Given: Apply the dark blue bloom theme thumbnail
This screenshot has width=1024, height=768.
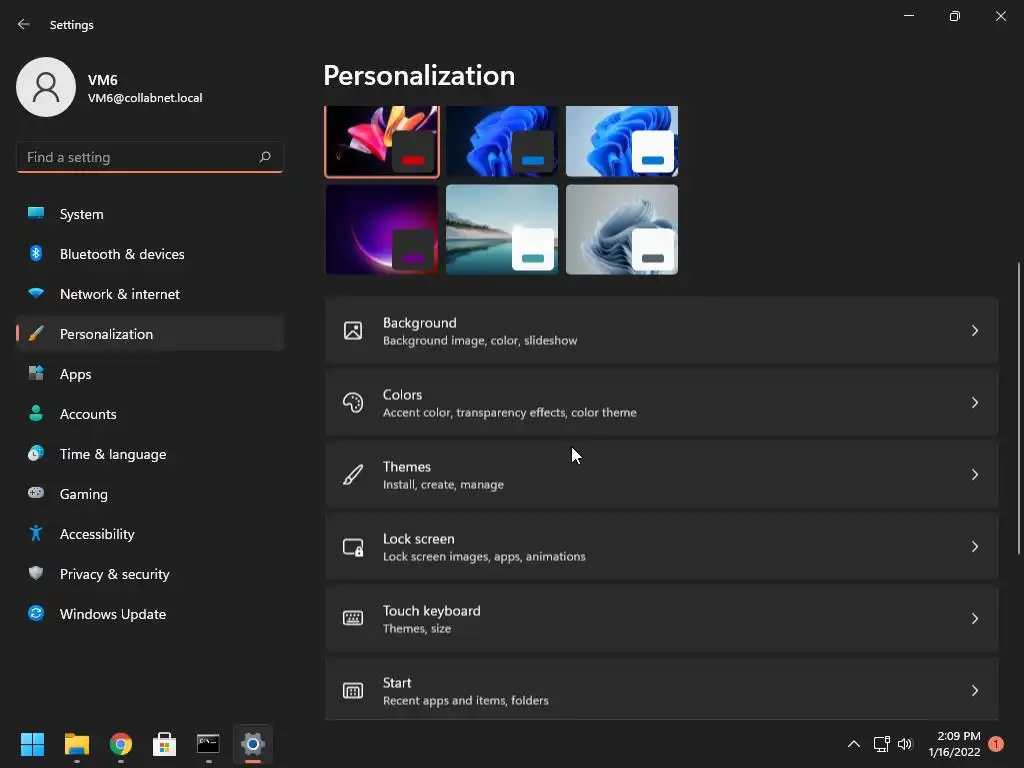Looking at the screenshot, I should pyautogui.click(x=502, y=141).
